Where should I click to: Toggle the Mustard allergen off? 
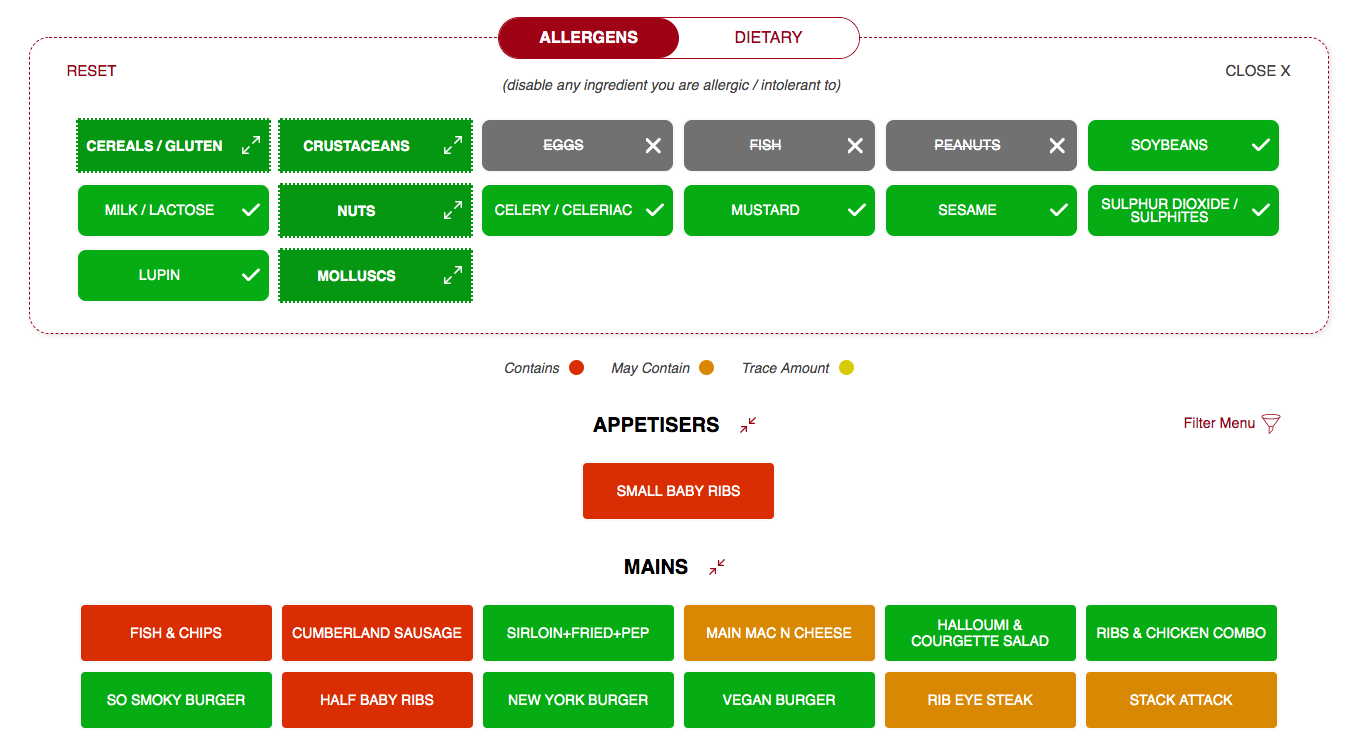click(779, 210)
